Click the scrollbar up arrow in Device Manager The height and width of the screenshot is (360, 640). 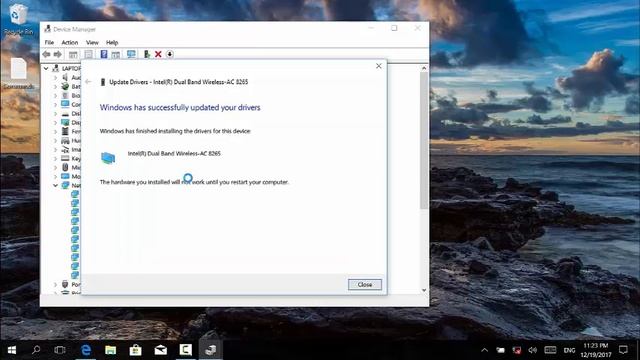[x=424, y=68]
